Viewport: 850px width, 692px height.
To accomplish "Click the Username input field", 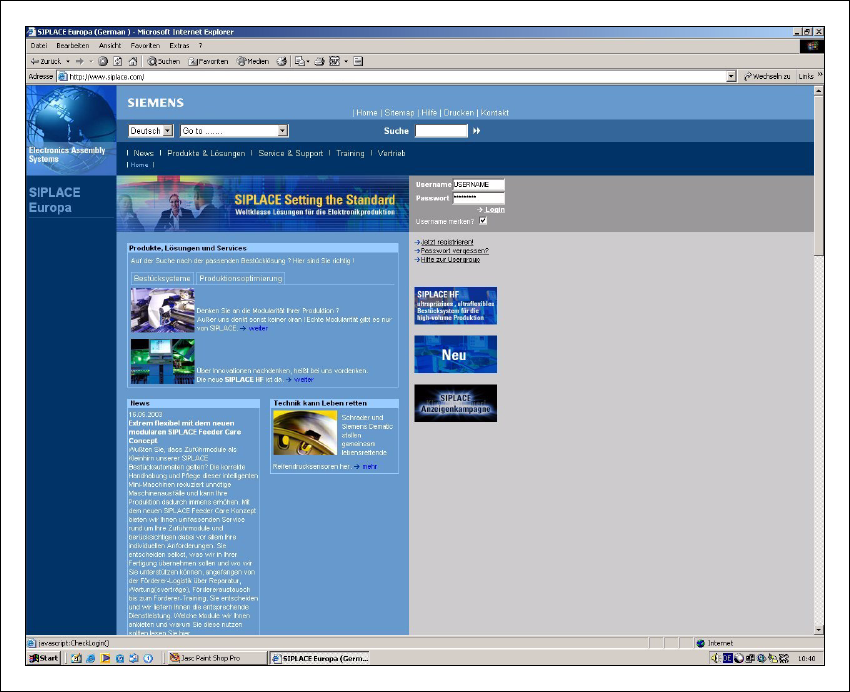I will point(478,184).
